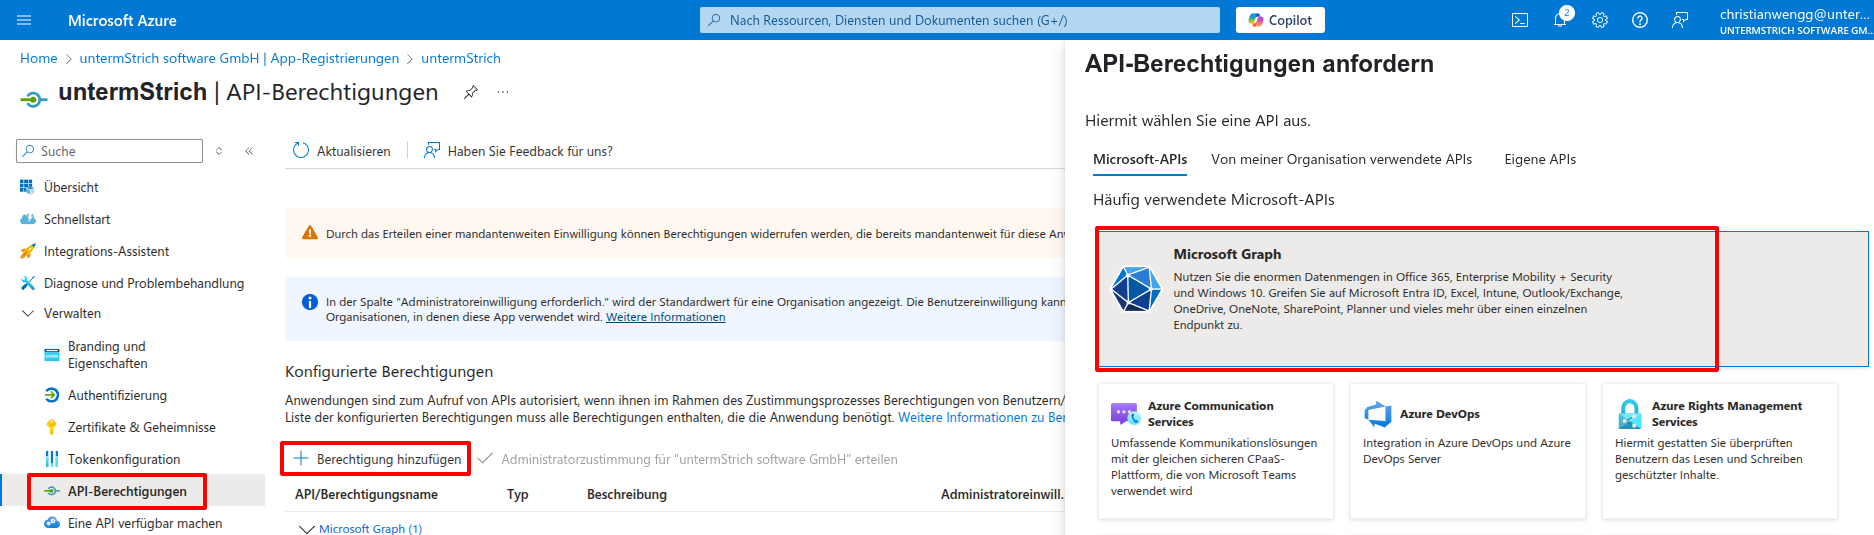Expand the Microsoft Graph (1) permissions row

tap(307, 528)
